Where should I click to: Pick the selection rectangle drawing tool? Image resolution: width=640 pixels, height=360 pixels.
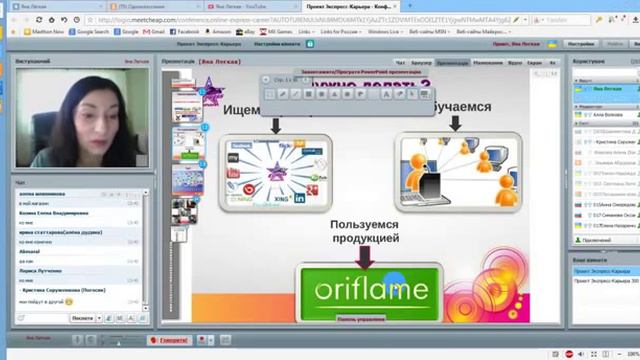269,94
